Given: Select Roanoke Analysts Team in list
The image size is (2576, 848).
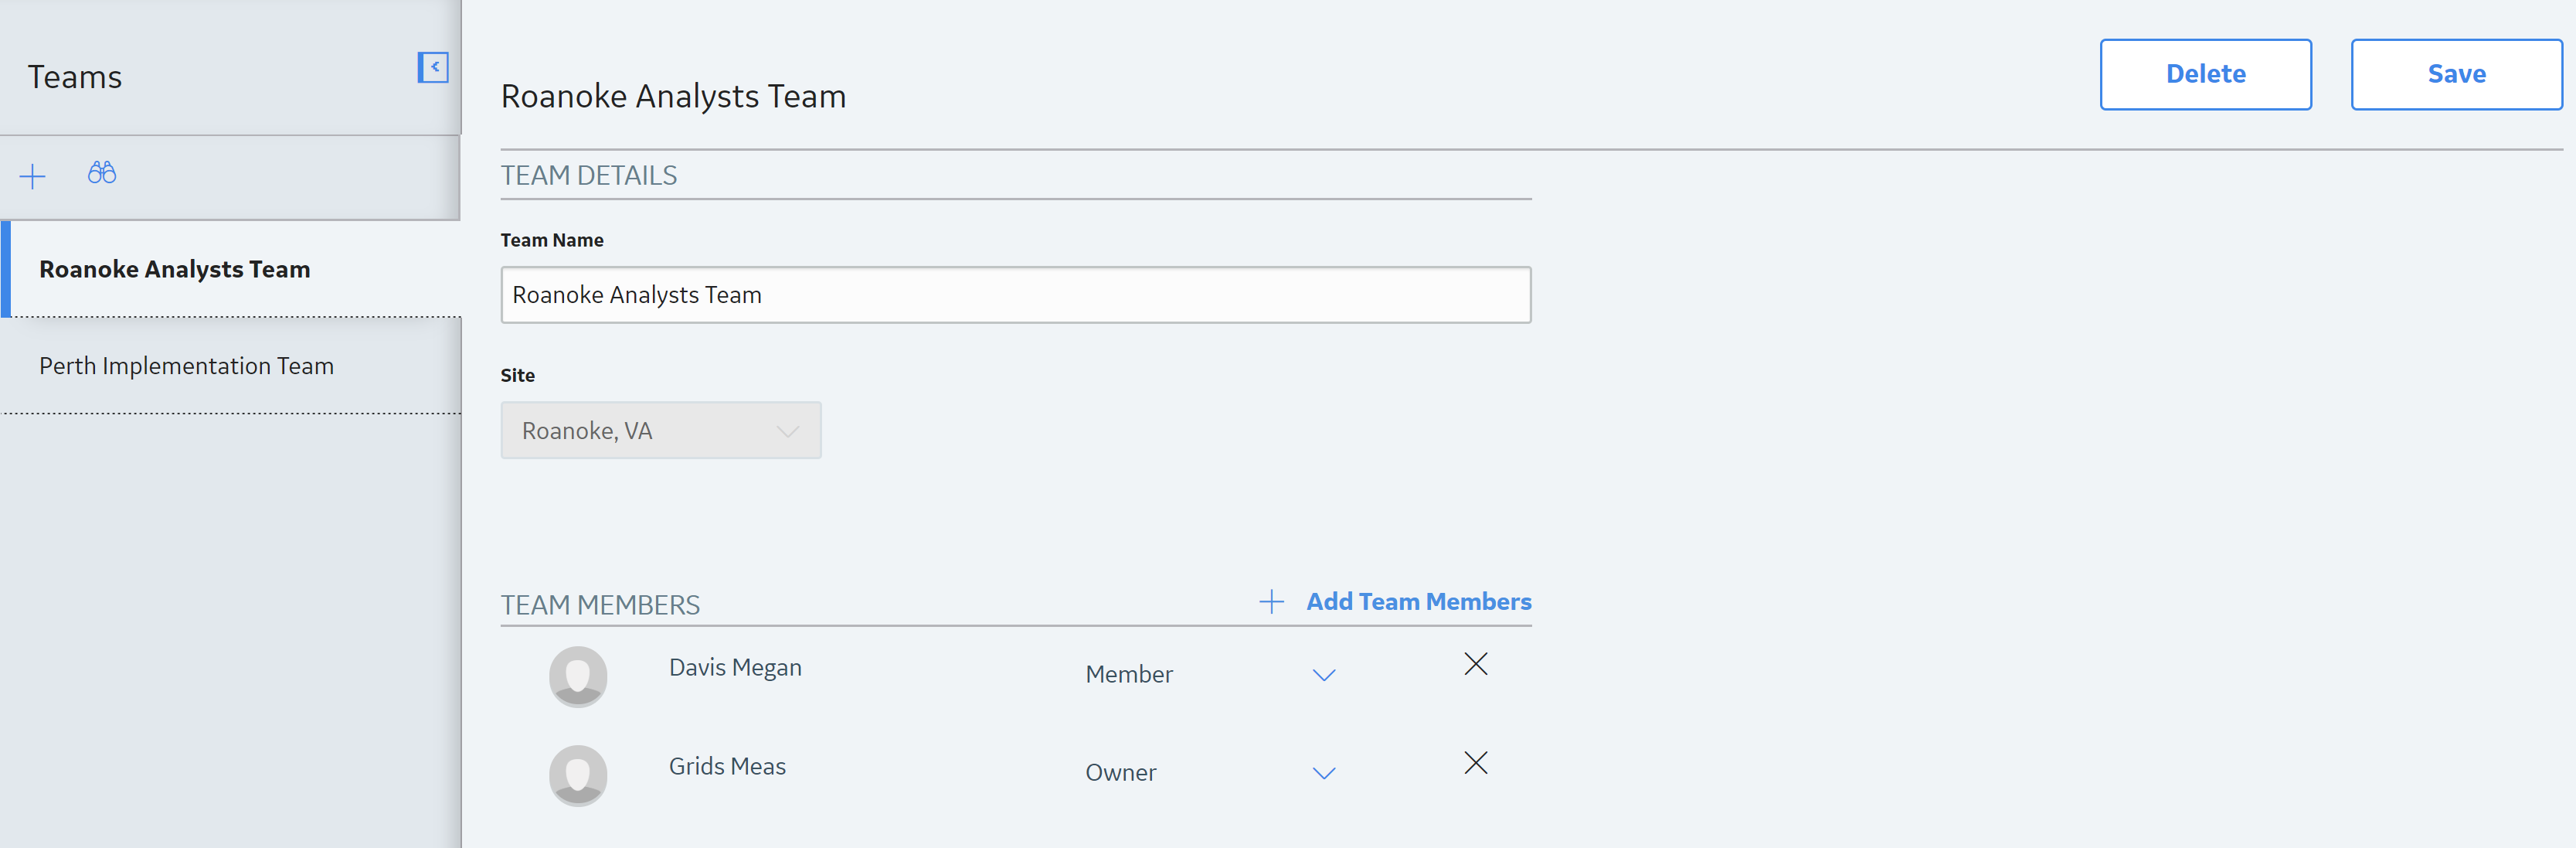Looking at the screenshot, I should tap(232, 269).
